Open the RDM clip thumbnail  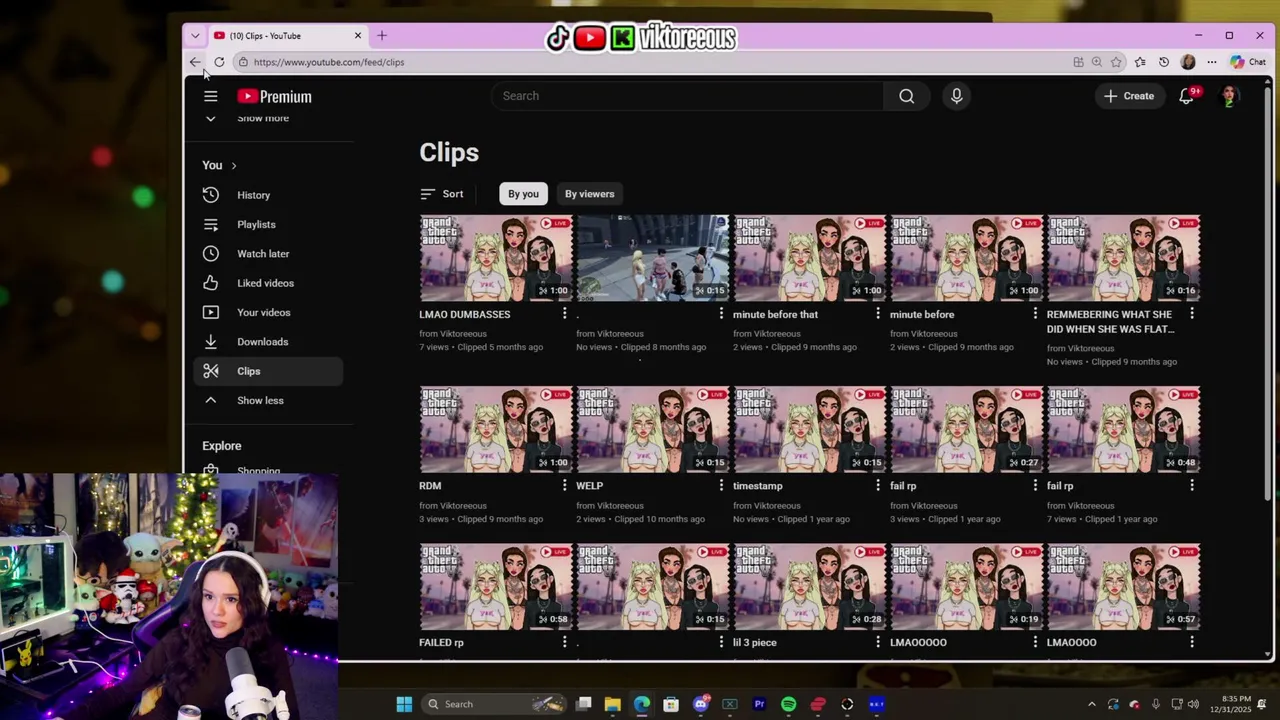point(496,430)
